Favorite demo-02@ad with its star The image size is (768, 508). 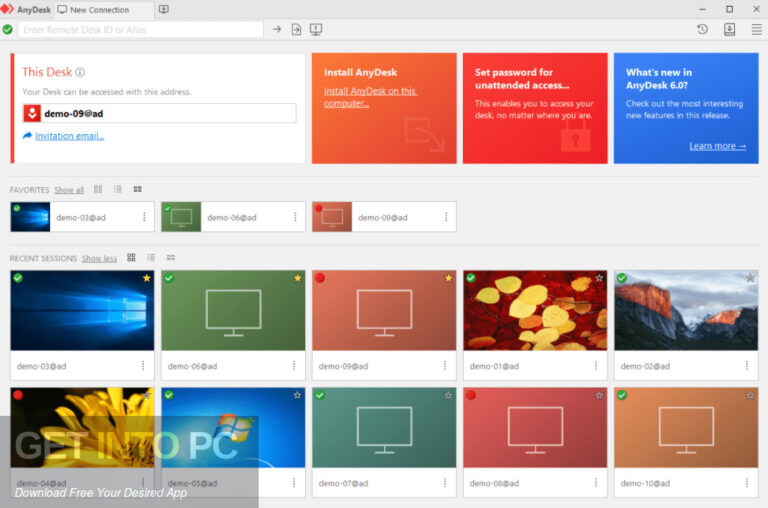click(750, 278)
